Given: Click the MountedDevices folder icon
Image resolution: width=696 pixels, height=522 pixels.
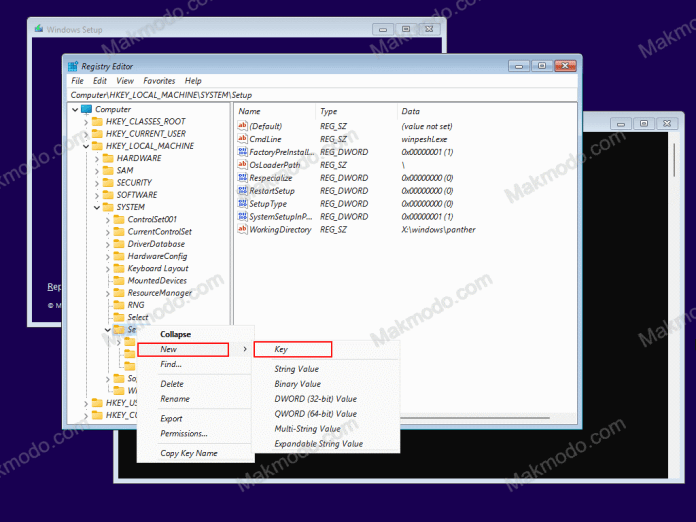Looking at the screenshot, I should click(x=119, y=281).
